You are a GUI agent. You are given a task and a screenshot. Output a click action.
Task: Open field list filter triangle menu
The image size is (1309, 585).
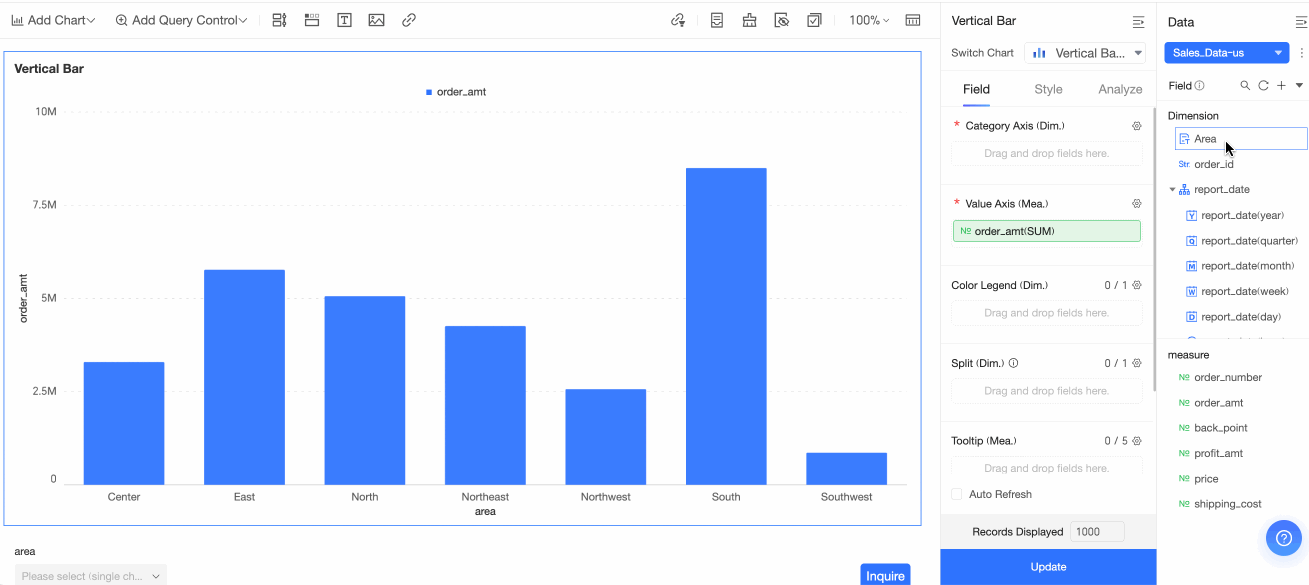(x=1299, y=86)
